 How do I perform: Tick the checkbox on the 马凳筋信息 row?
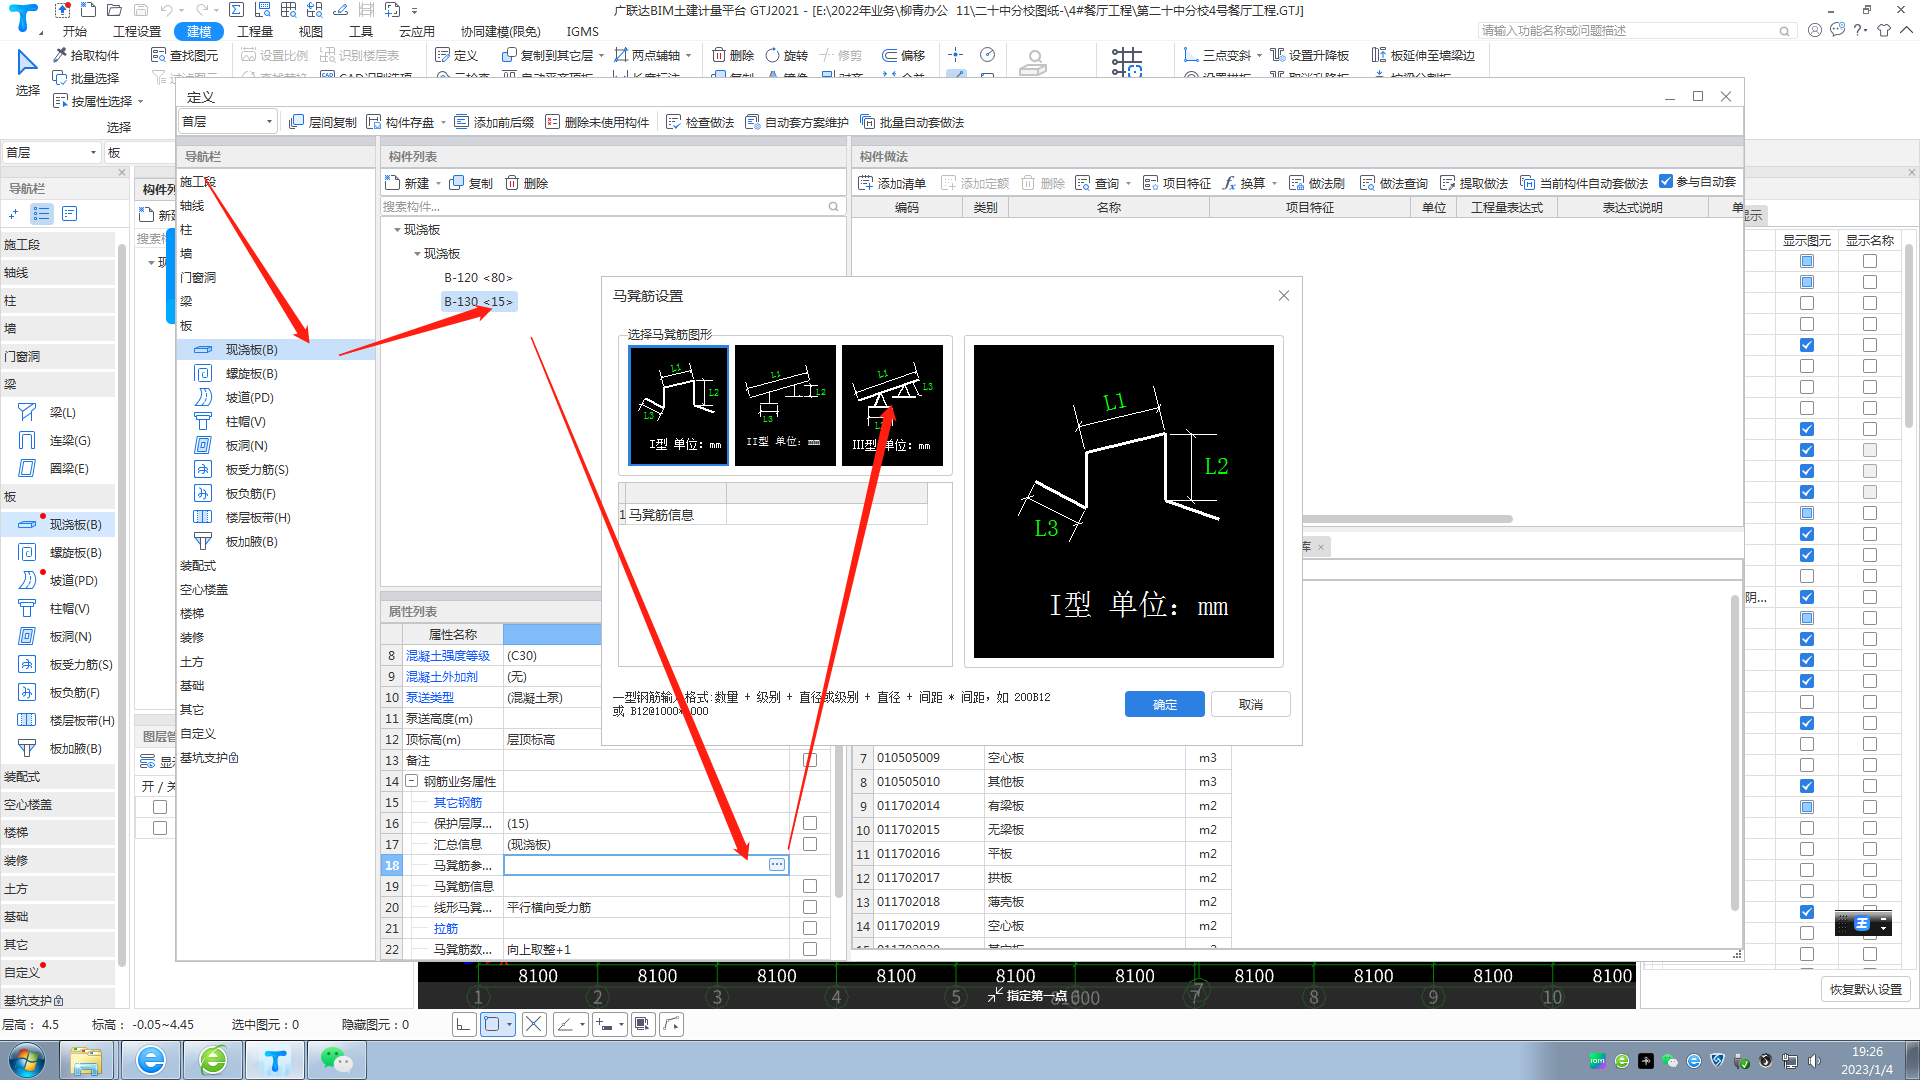[810, 886]
